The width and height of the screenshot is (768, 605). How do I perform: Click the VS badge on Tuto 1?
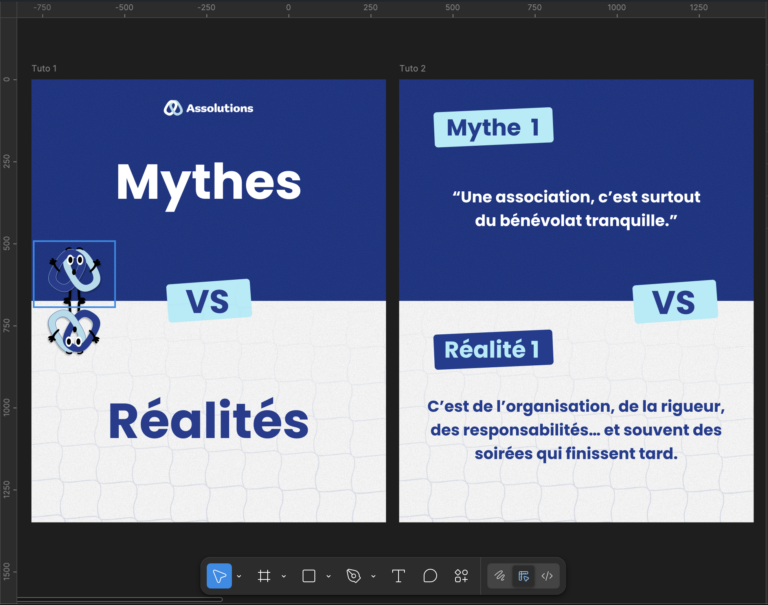[x=209, y=301]
